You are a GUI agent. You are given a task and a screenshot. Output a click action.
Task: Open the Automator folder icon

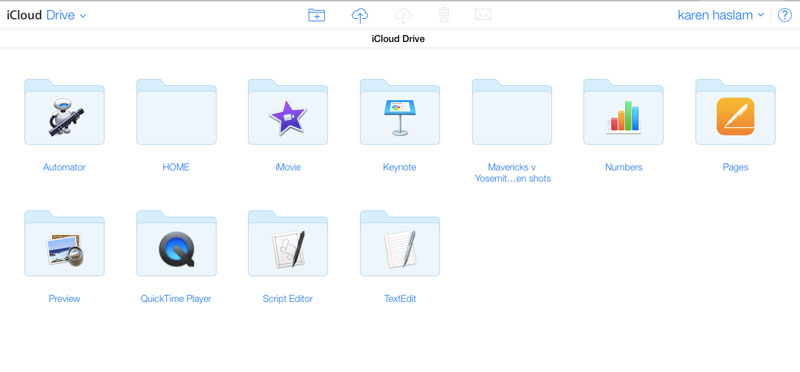tap(64, 112)
